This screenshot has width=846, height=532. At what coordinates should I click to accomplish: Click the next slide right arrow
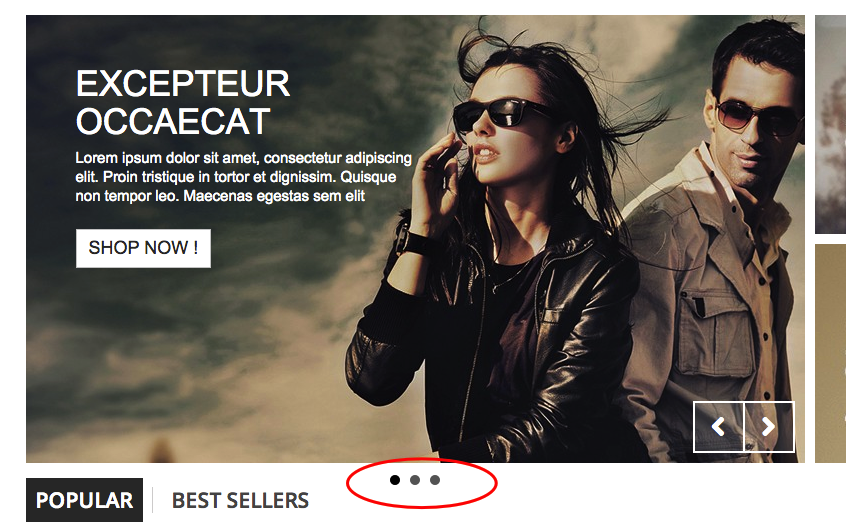click(769, 427)
